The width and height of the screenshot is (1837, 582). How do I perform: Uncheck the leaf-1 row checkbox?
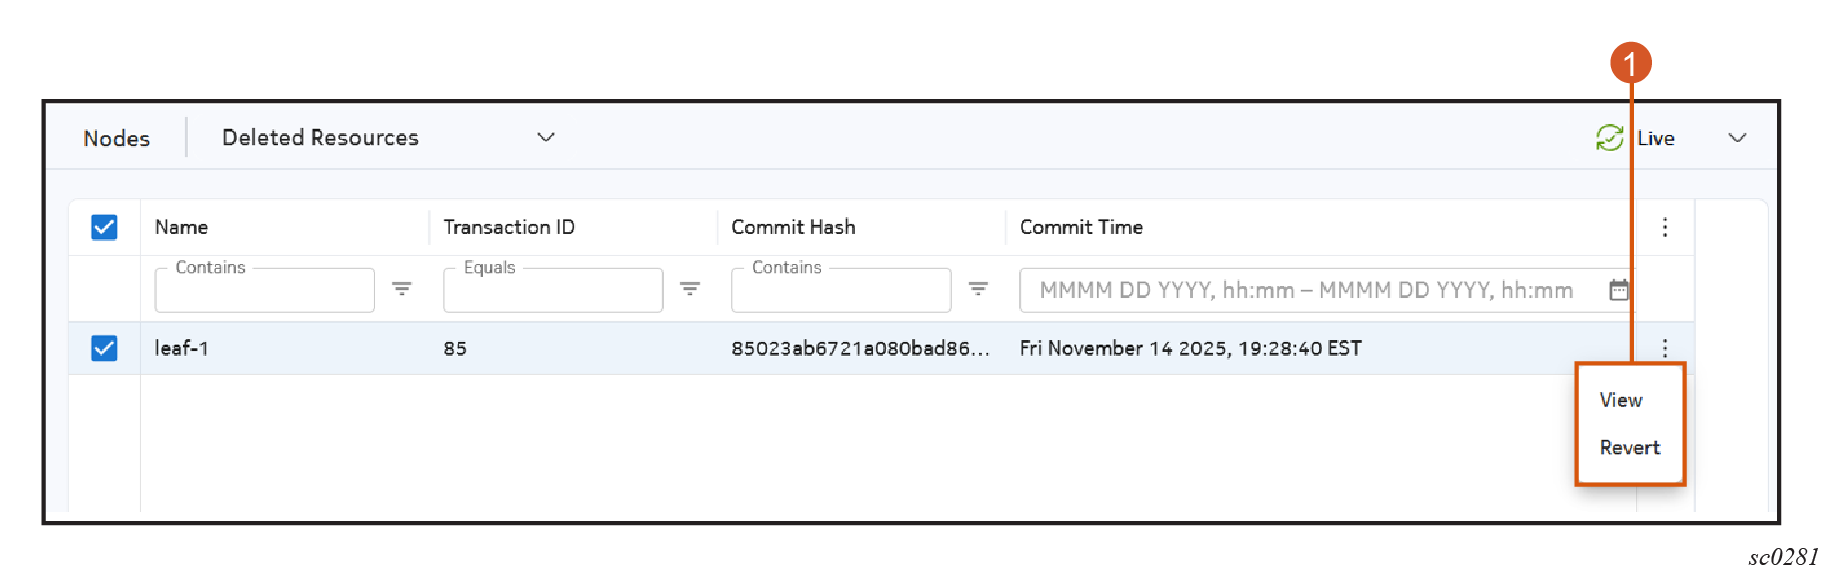(104, 348)
